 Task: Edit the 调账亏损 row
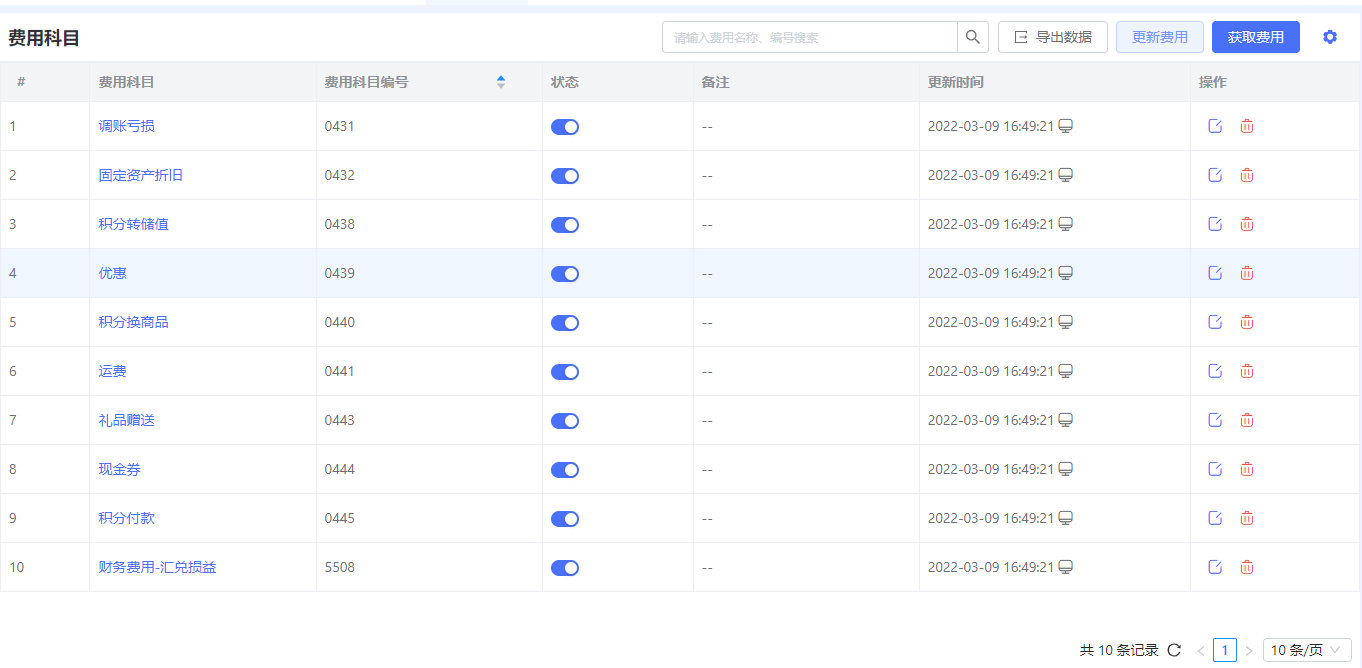(1215, 126)
